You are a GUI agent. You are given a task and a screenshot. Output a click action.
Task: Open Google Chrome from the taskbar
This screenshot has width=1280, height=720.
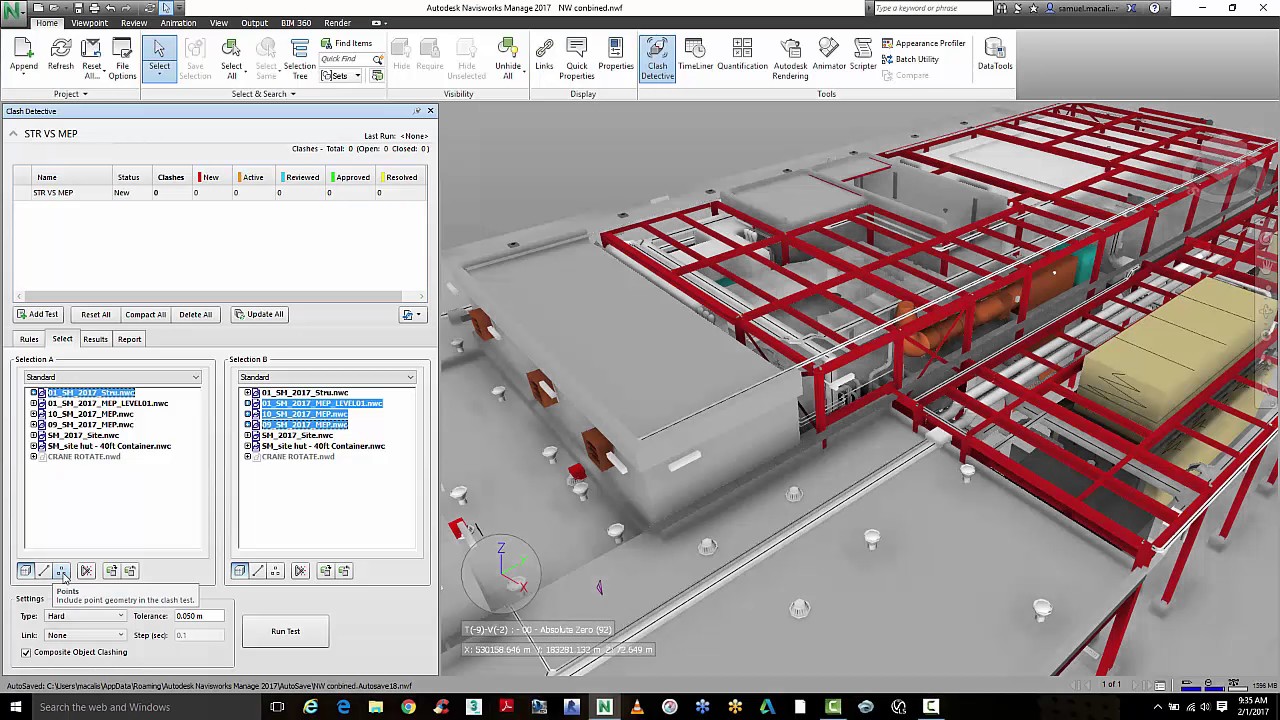pyautogui.click(x=408, y=707)
